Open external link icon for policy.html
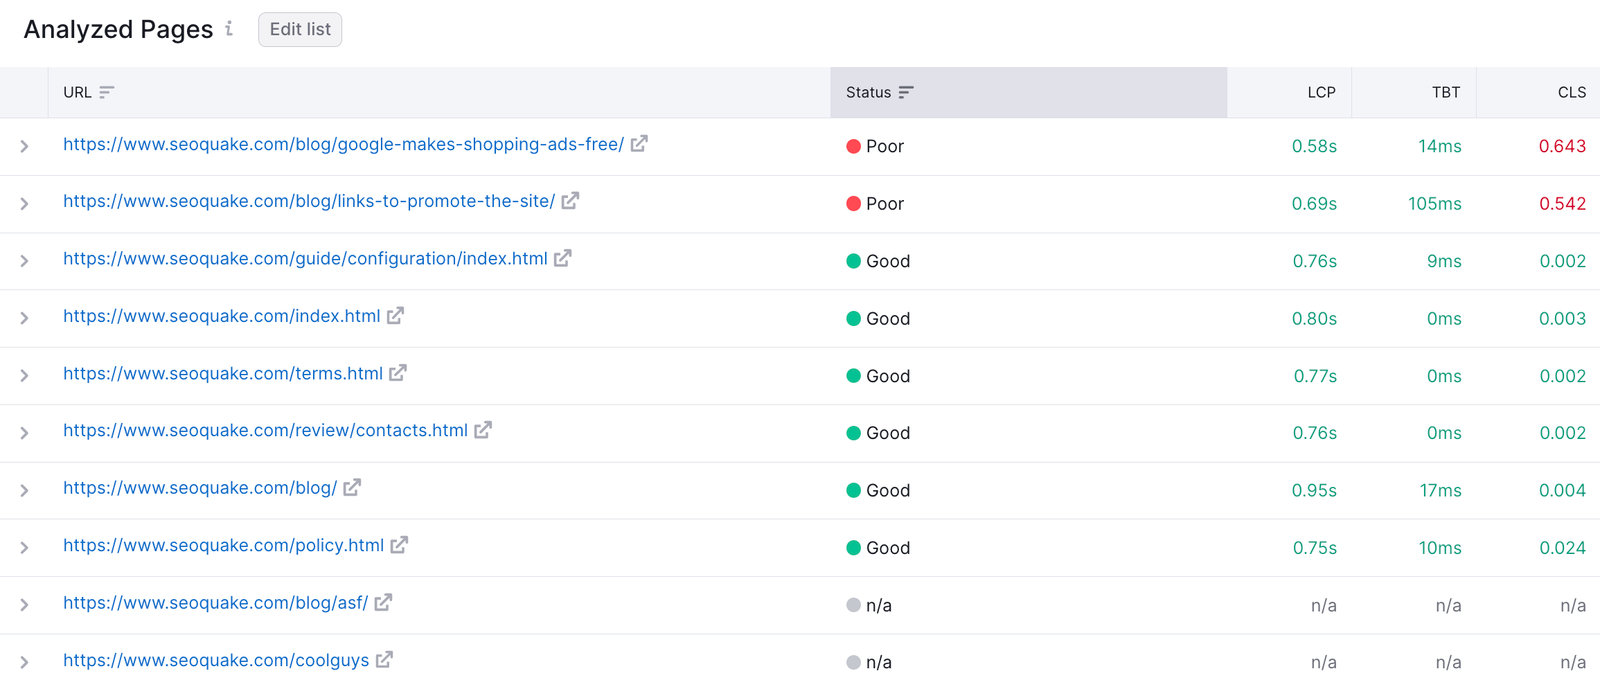The image size is (1600, 691). point(399,545)
